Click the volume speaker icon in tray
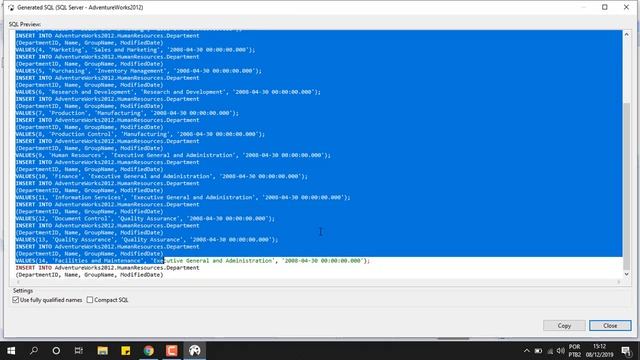Image resolution: width=640 pixels, height=360 pixels. click(x=561, y=351)
